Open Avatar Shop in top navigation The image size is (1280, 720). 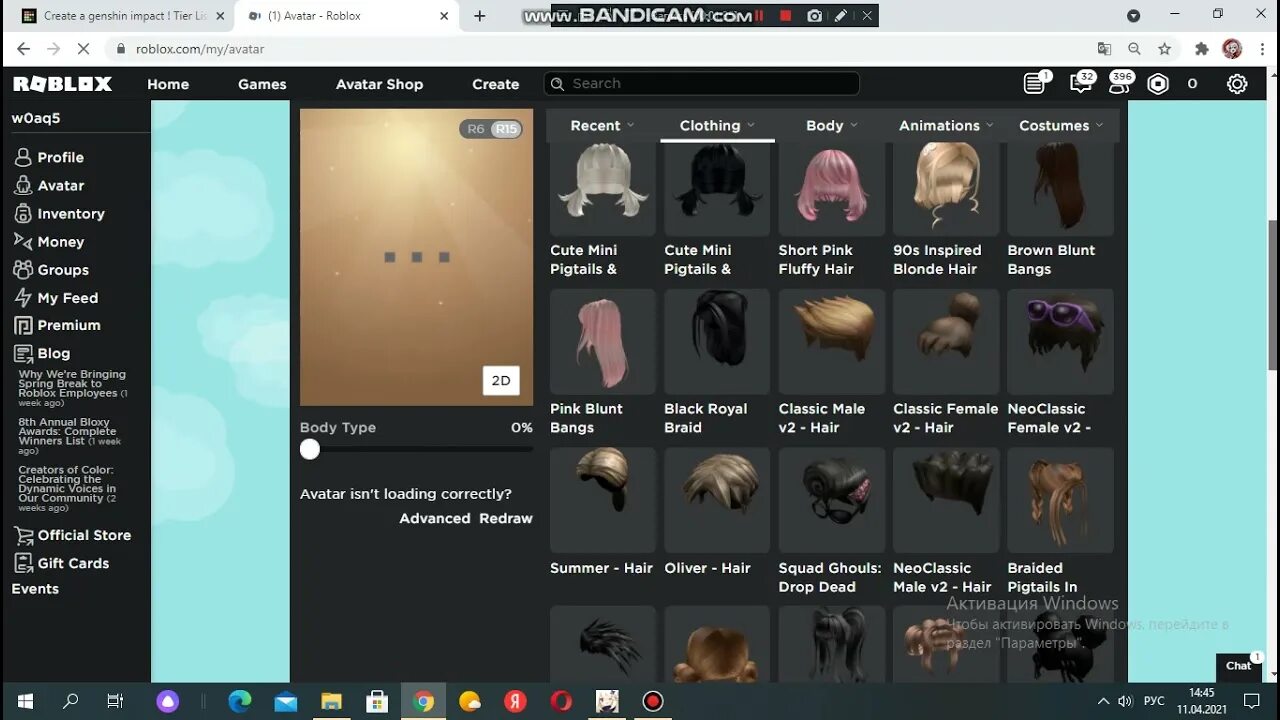(379, 84)
